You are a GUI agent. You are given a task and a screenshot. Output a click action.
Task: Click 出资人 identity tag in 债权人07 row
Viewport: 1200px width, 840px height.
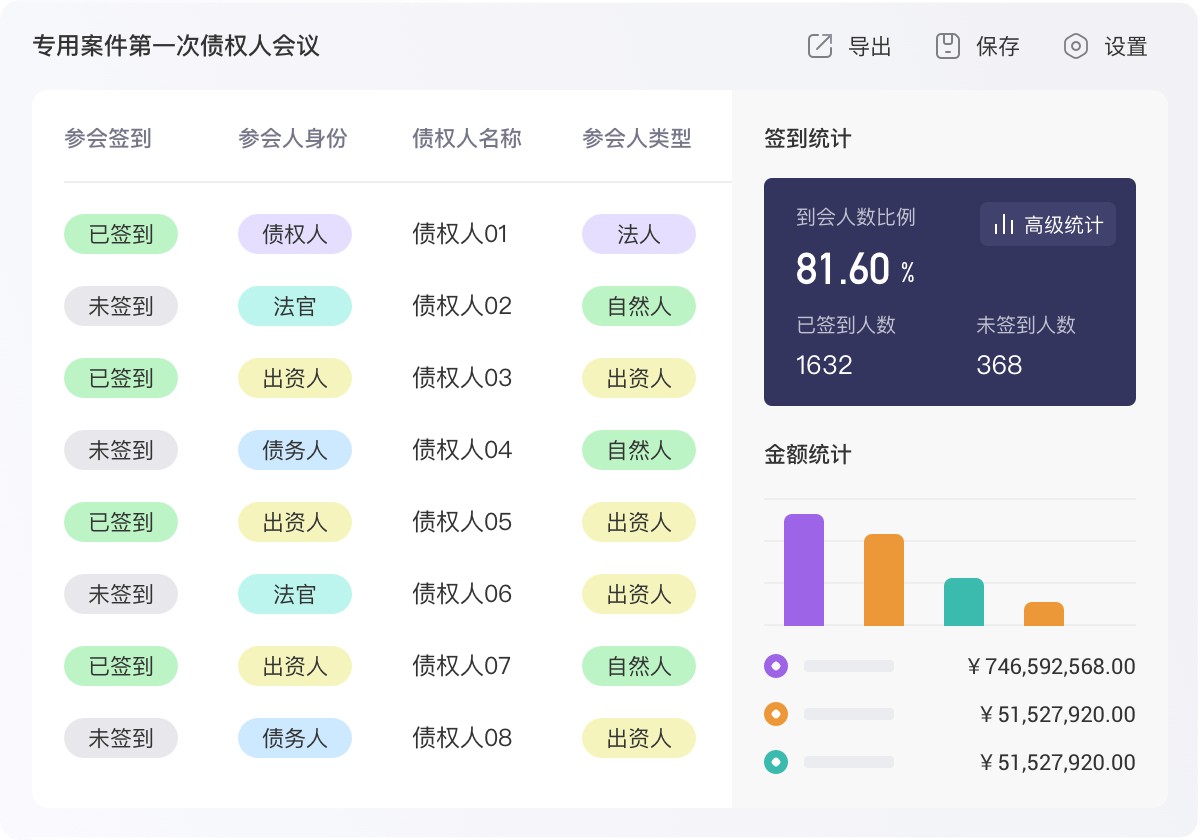295,666
